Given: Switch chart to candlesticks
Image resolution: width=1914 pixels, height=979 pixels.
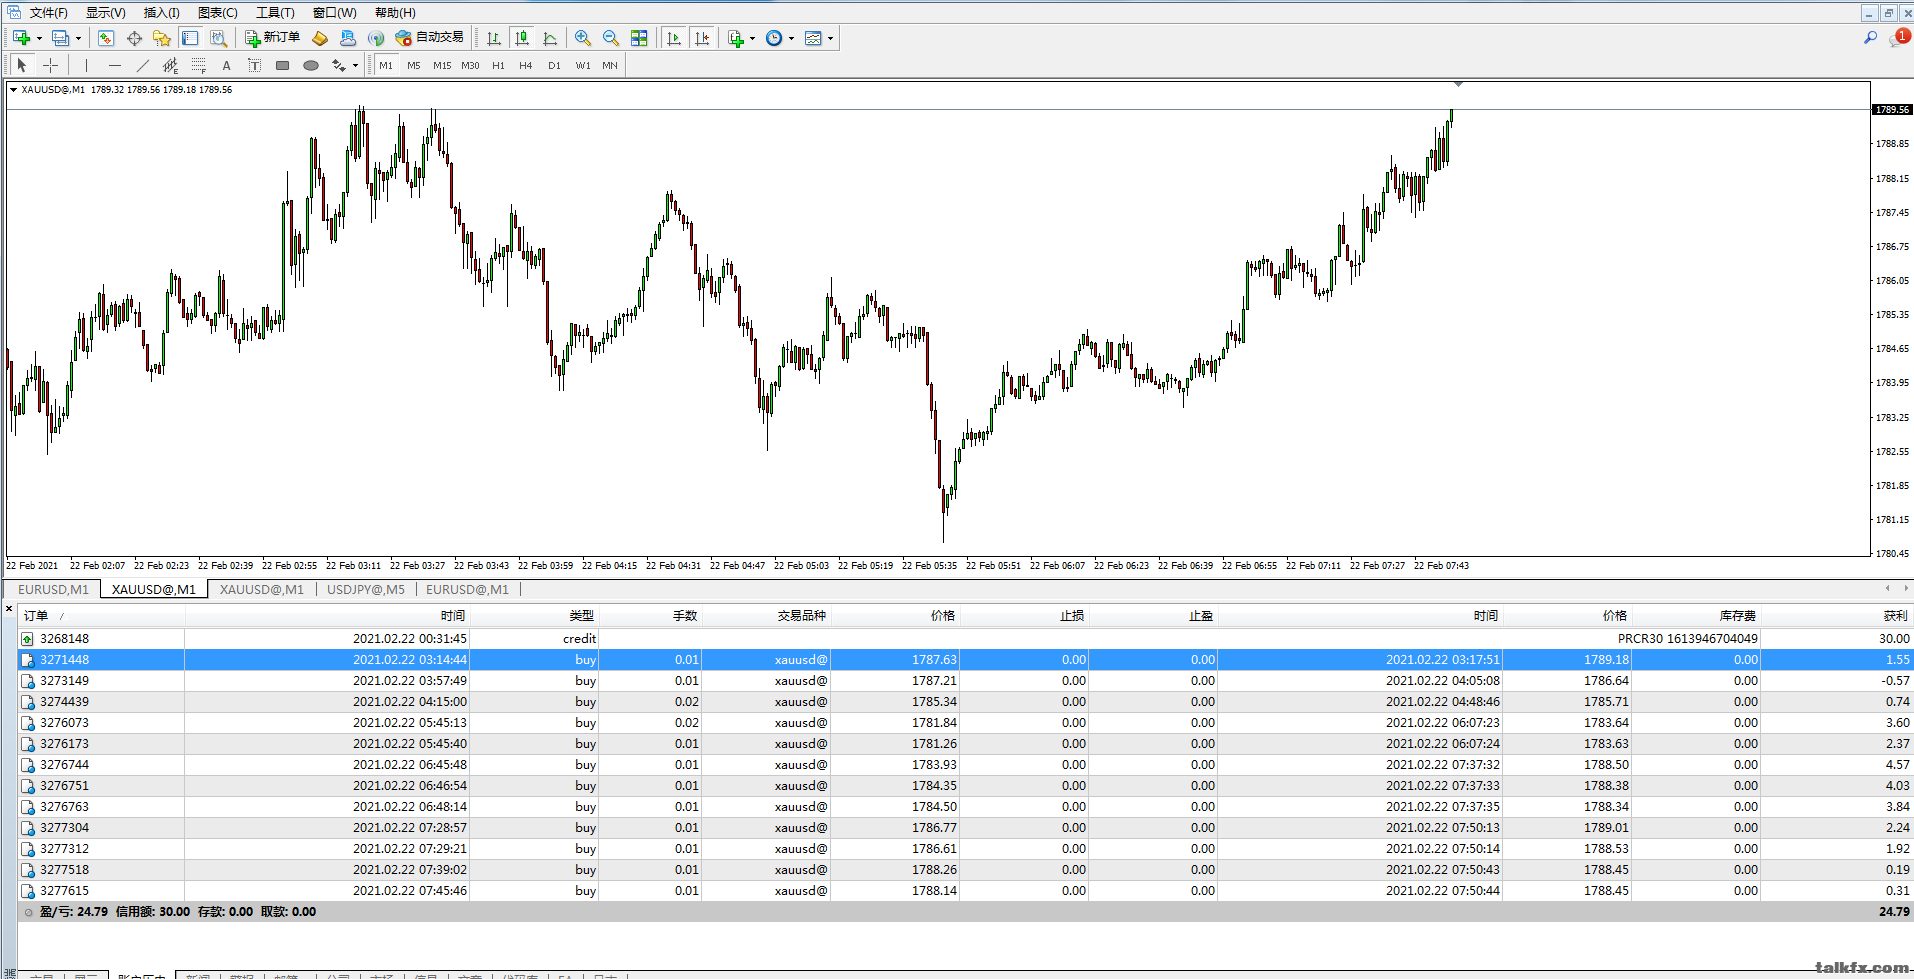Looking at the screenshot, I should tap(522, 38).
